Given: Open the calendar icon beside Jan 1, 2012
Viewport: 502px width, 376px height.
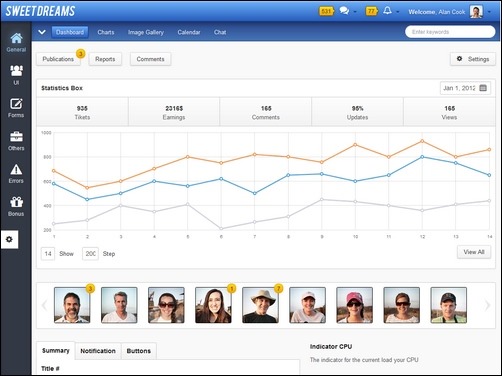Looking at the screenshot, I should click(483, 88).
